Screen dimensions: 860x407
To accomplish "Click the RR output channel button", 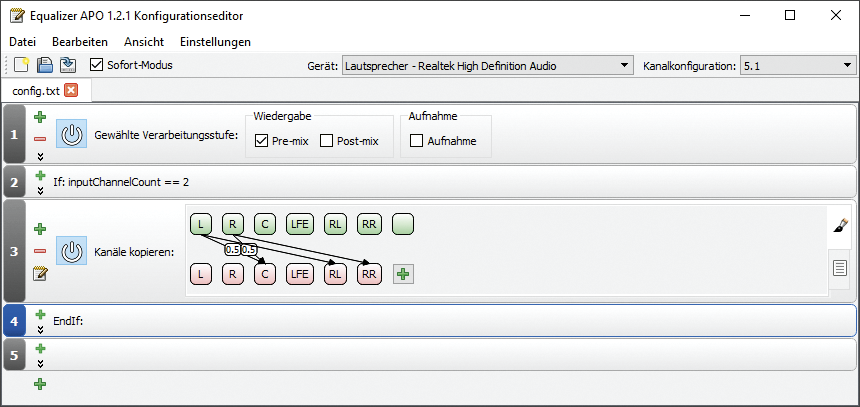I will tap(369, 273).
